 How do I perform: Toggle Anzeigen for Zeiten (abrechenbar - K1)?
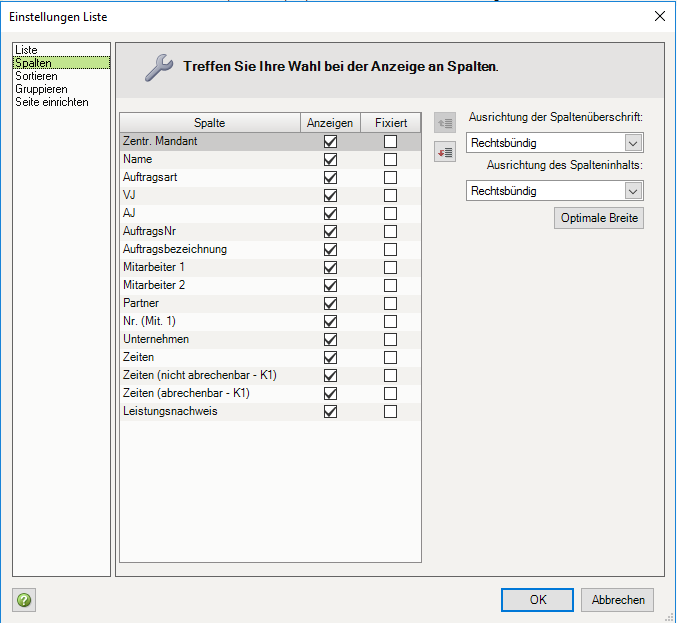click(330, 393)
